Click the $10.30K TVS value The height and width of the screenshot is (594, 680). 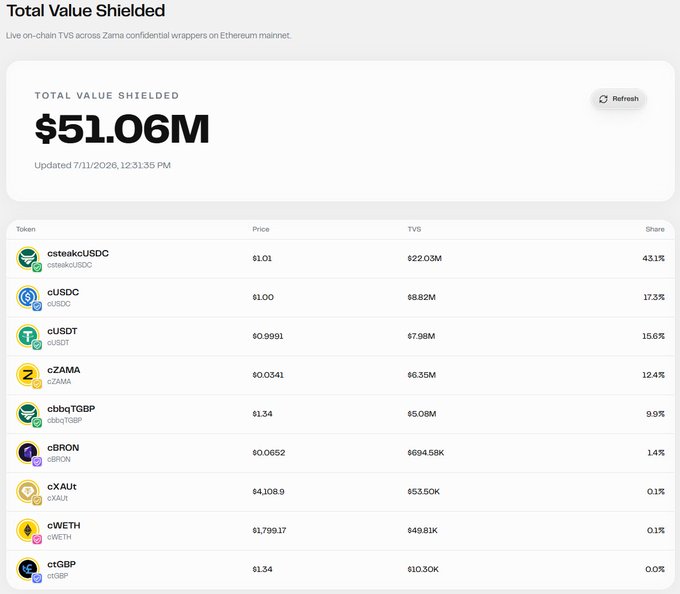coord(423,569)
